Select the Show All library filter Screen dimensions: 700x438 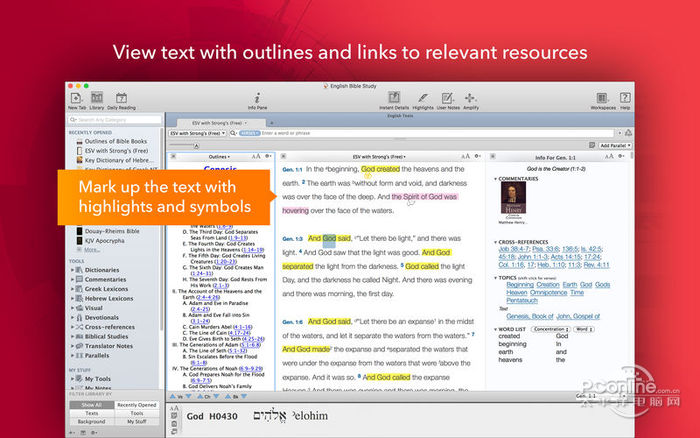point(91,404)
